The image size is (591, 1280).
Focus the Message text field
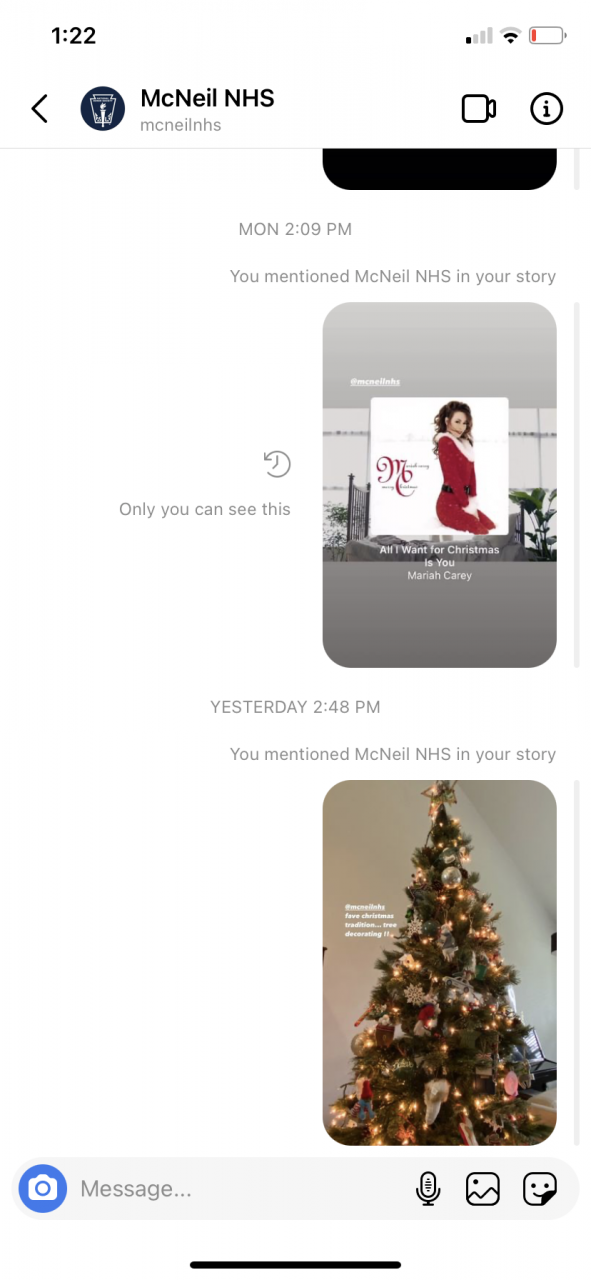pos(240,1188)
